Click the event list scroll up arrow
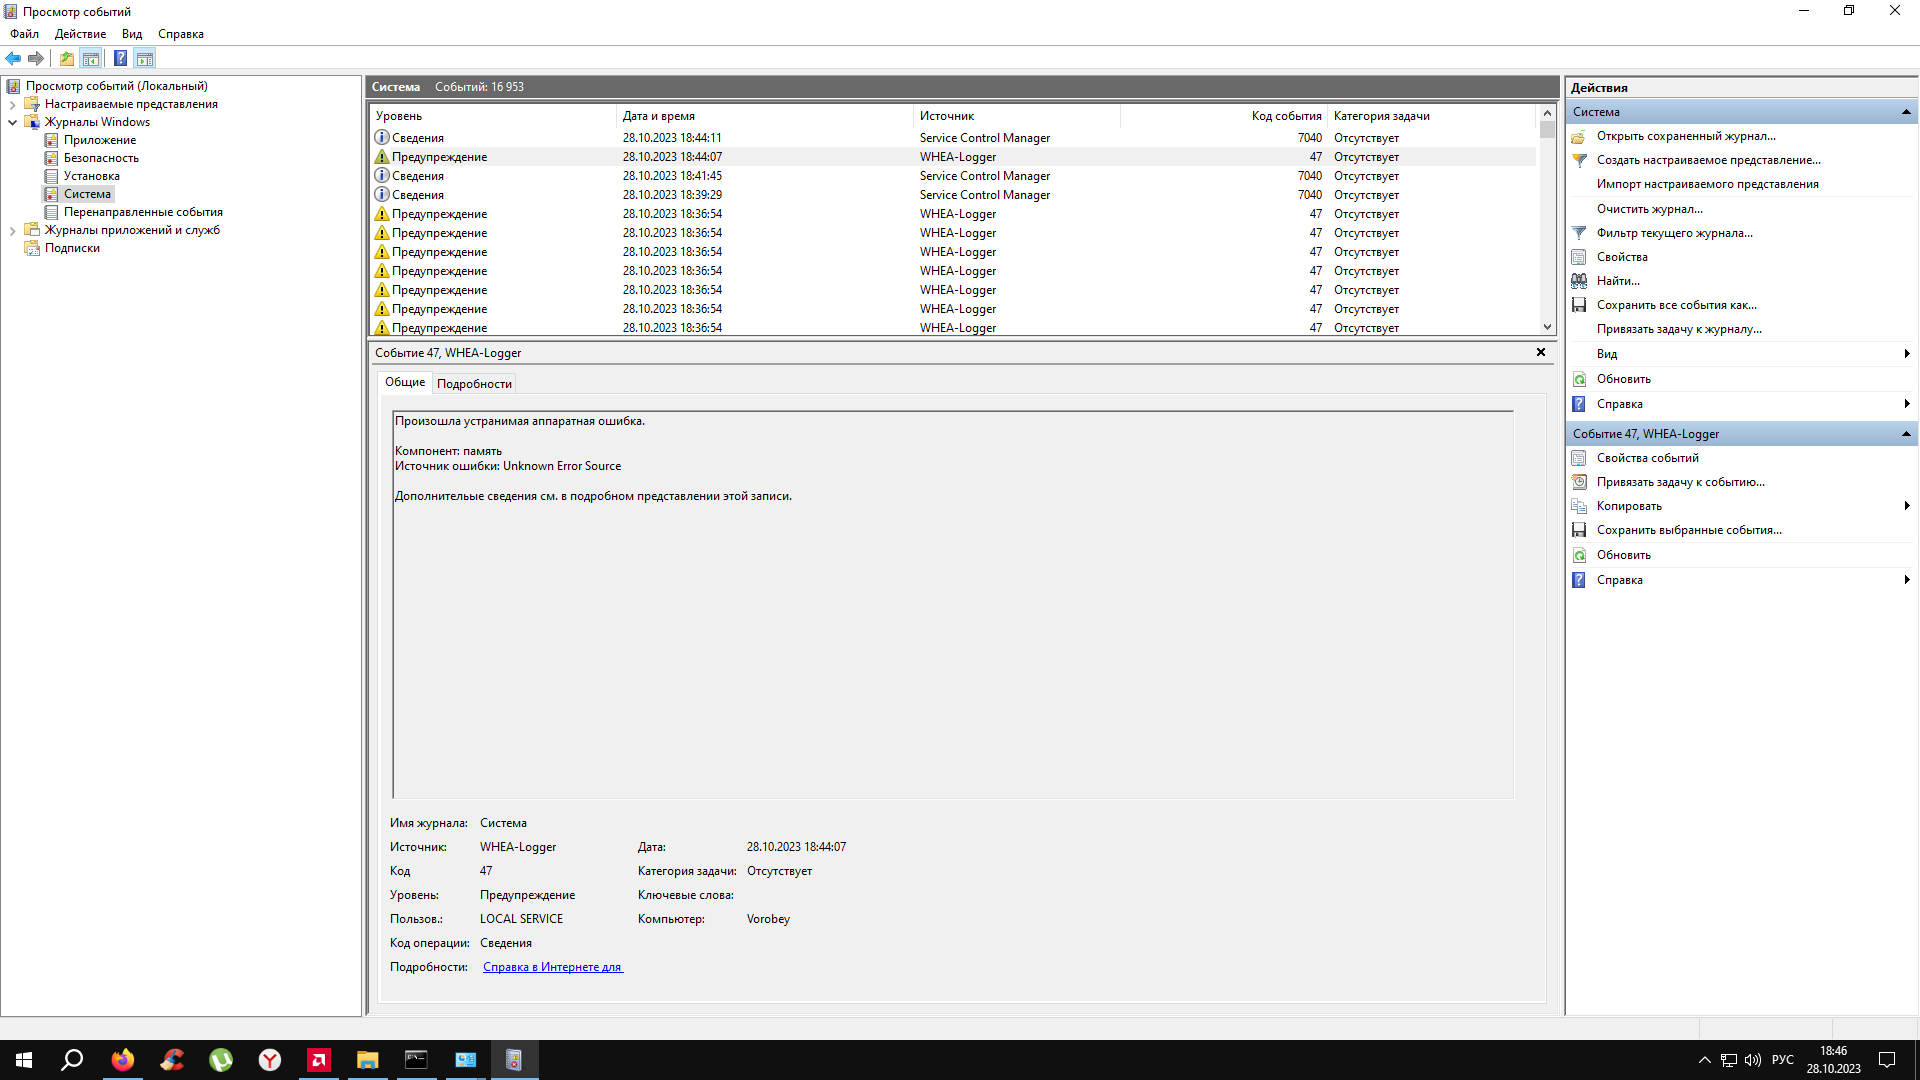Image resolution: width=1920 pixels, height=1080 pixels. tap(1547, 113)
